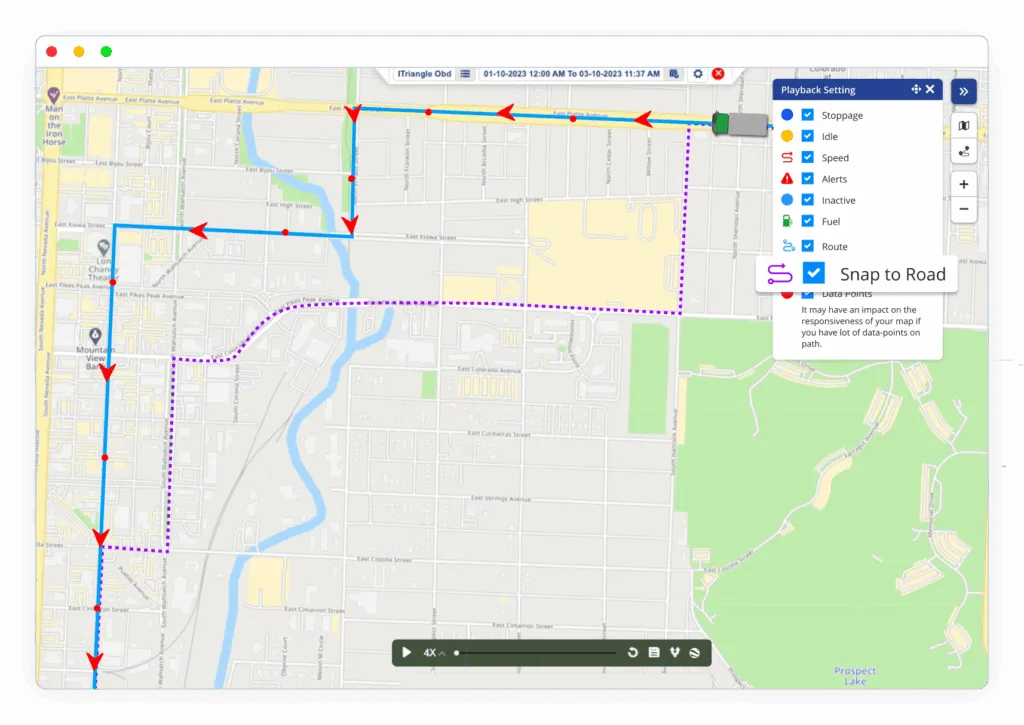The image size is (1024, 725).
Task: Collapse side panel with double chevron
Action: 963,91
